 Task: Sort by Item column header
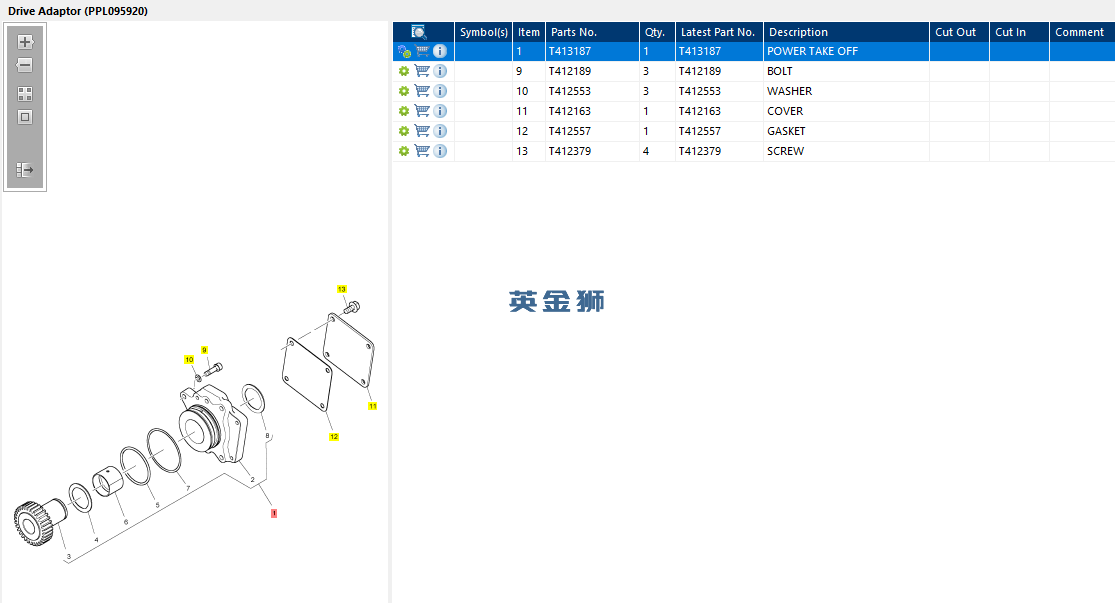click(528, 32)
